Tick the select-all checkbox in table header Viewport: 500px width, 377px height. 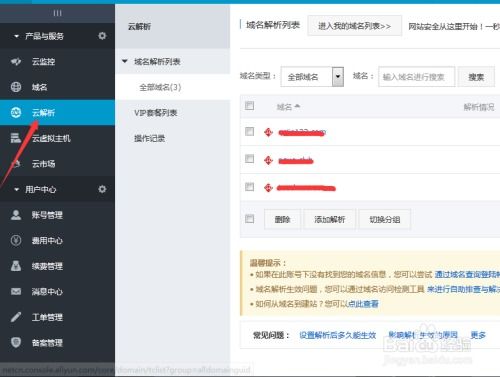249,106
